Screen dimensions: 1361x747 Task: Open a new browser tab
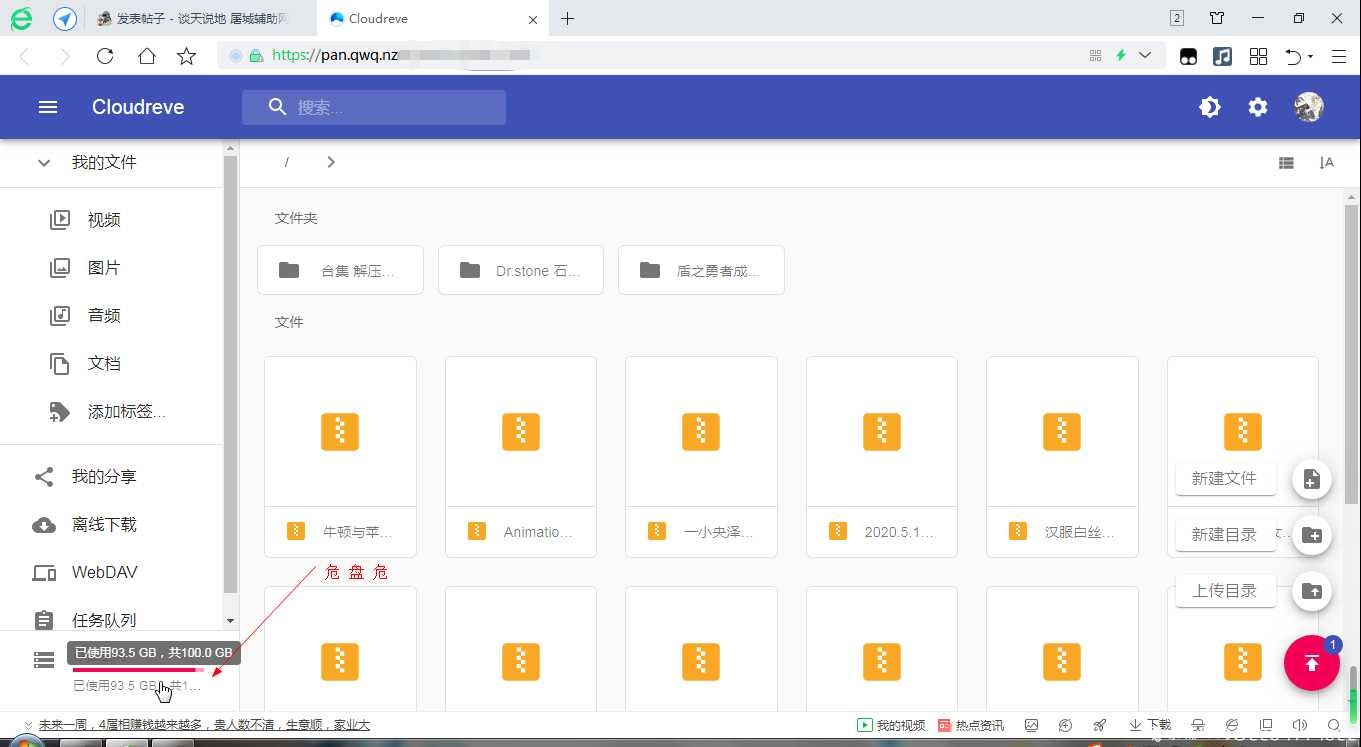[568, 18]
